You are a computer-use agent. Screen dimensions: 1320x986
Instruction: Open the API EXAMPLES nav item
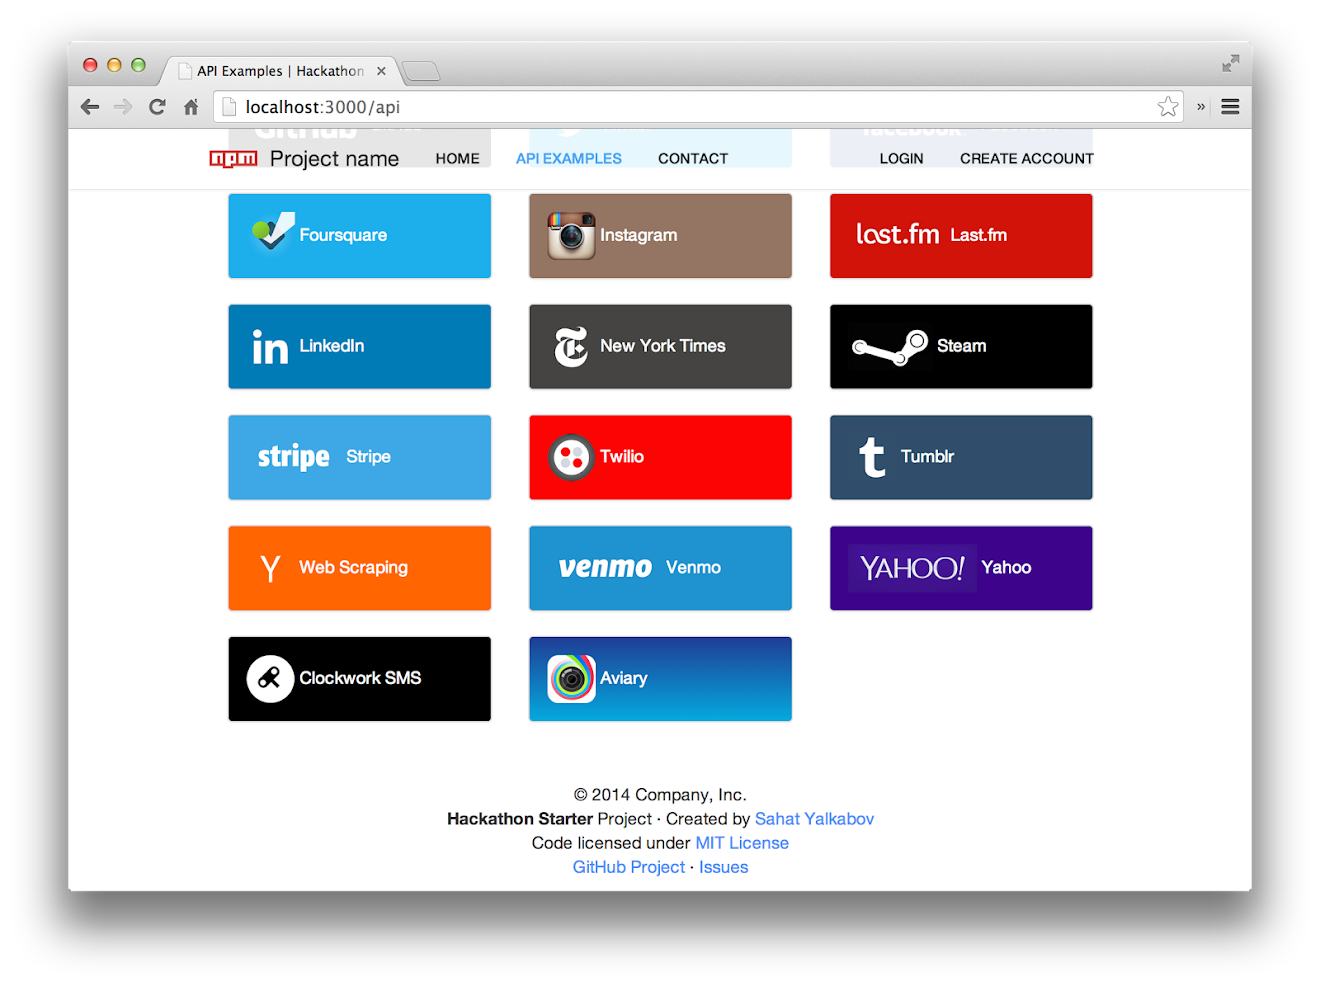point(569,159)
